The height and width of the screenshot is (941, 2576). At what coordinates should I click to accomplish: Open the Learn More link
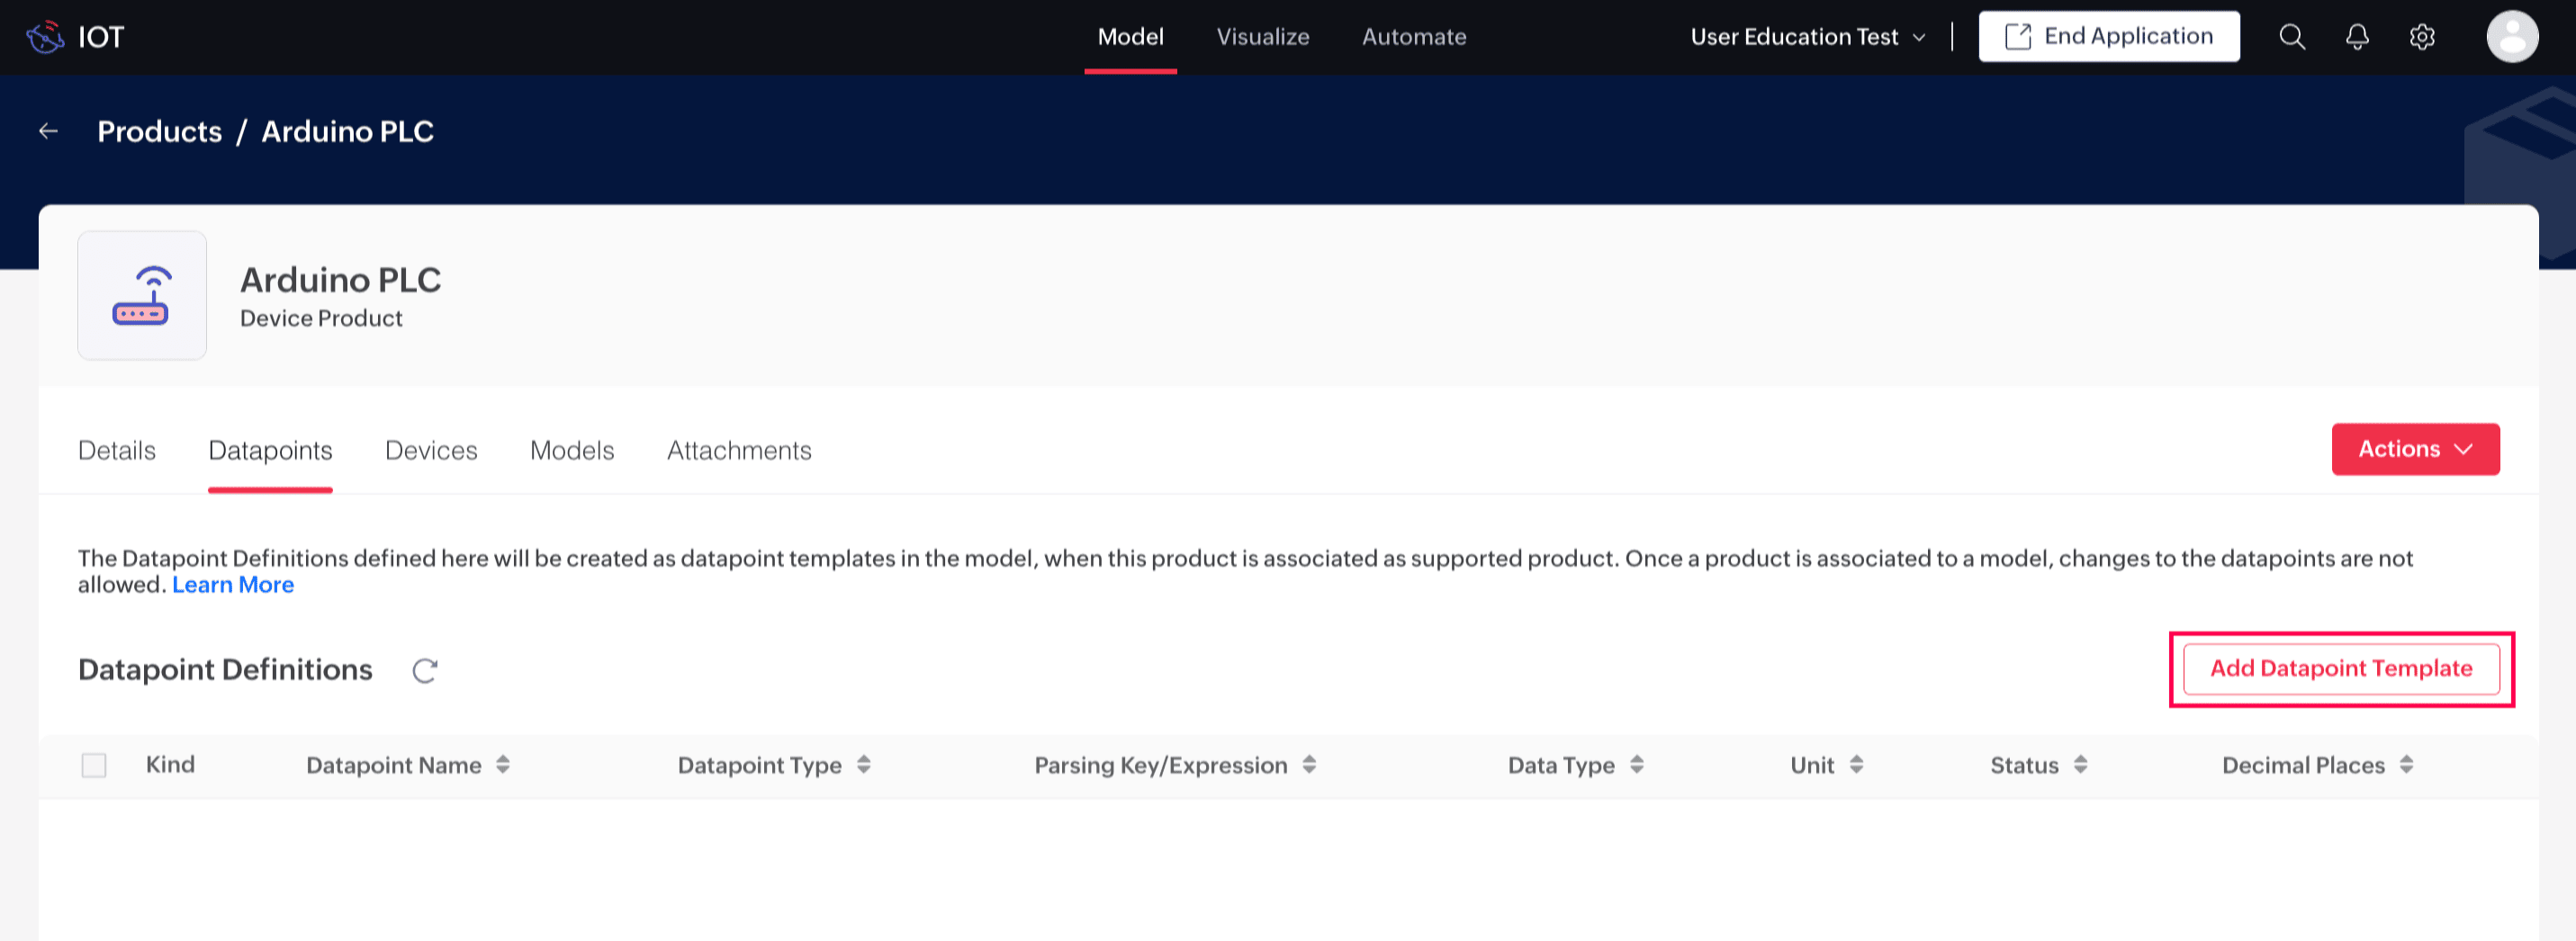click(x=233, y=585)
